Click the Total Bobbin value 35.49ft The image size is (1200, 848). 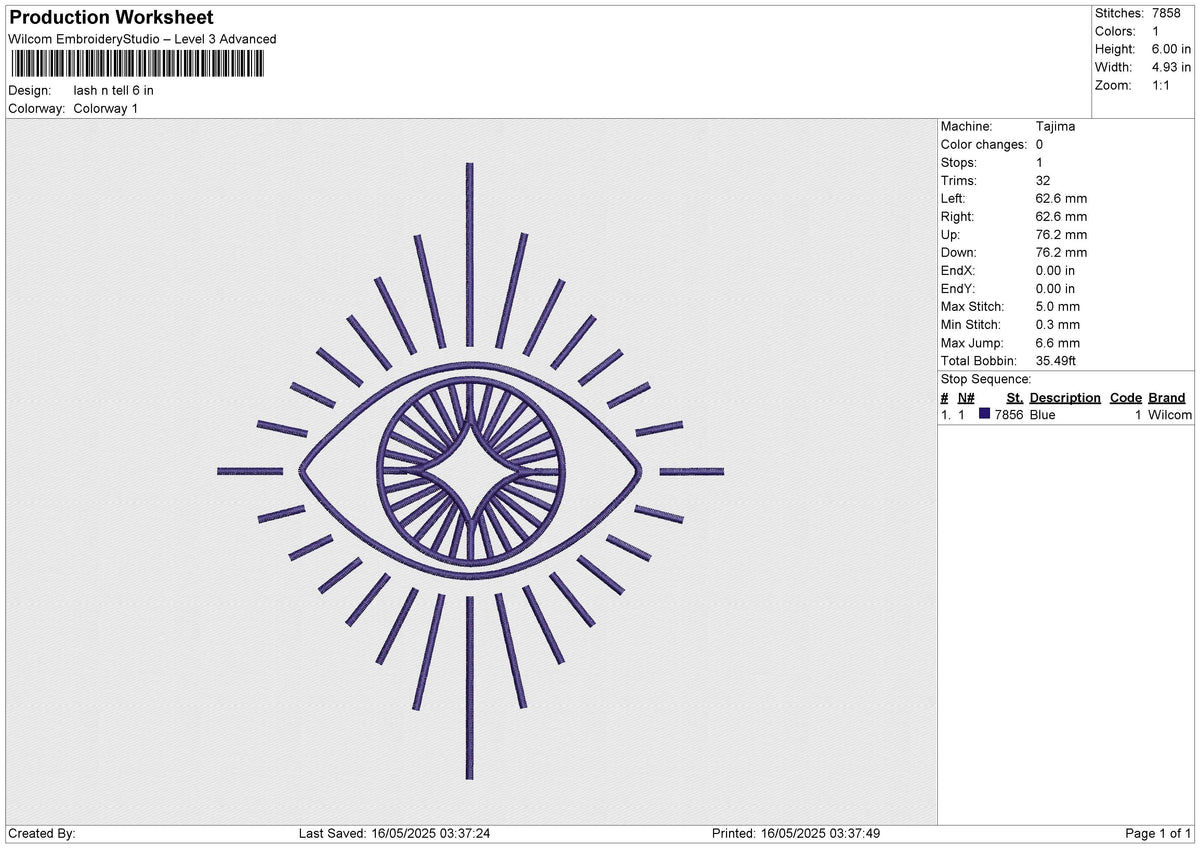pyautogui.click(x=1056, y=360)
